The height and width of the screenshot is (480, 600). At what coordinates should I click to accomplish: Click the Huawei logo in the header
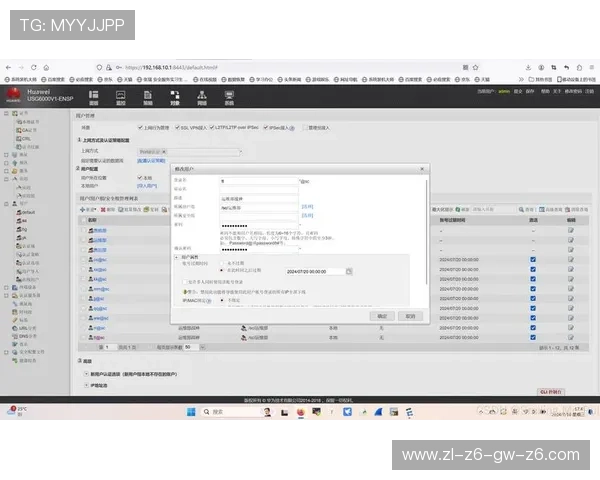coord(13,95)
